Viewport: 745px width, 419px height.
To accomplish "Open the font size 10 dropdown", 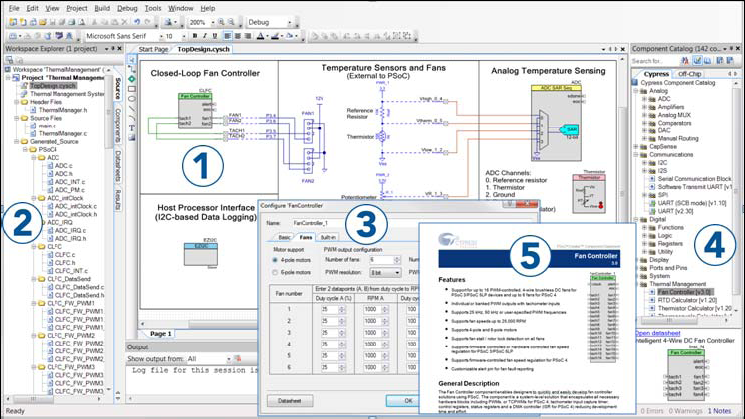I will coord(184,36).
